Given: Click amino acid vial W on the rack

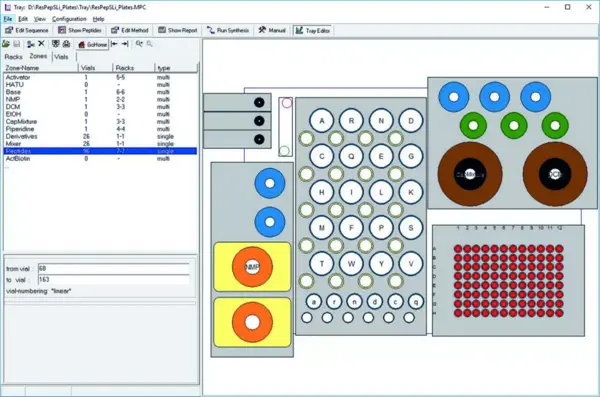Looking at the screenshot, I should pyautogui.click(x=351, y=263).
